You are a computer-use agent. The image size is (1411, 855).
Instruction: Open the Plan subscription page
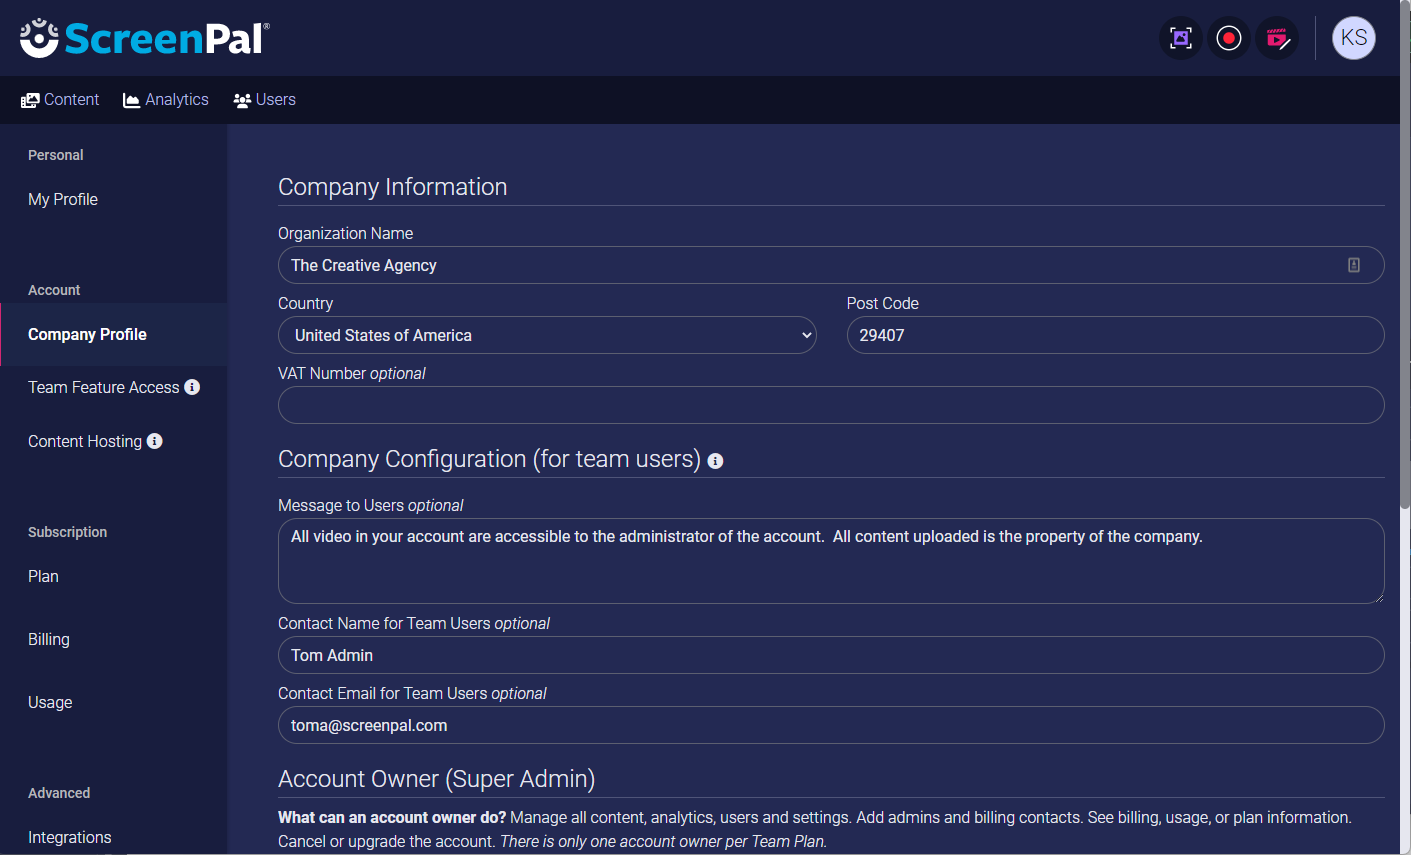pyautogui.click(x=43, y=576)
